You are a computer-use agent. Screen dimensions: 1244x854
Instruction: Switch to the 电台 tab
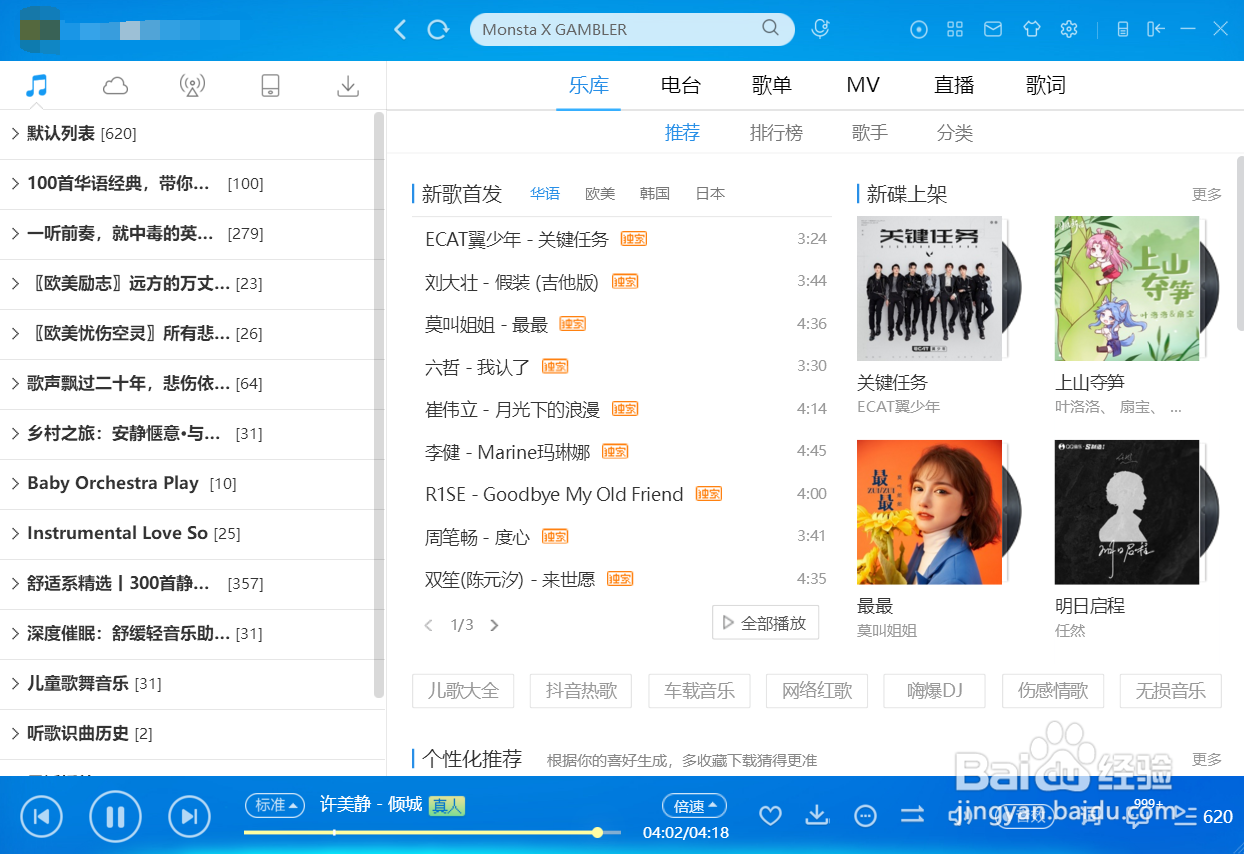point(681,86)
